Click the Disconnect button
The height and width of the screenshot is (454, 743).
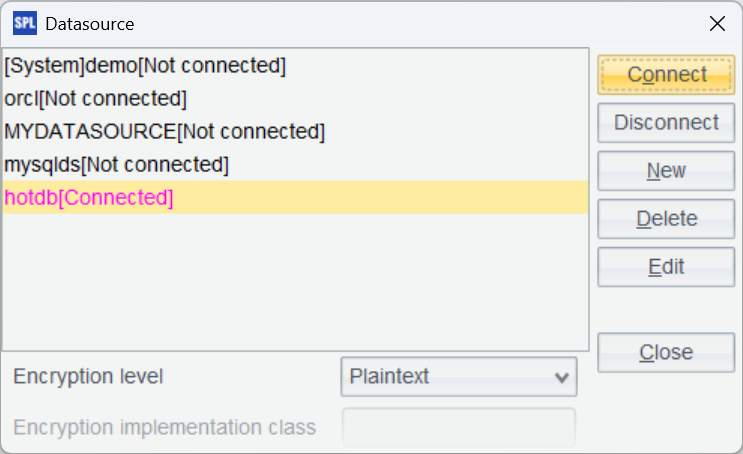pos(666,123)
